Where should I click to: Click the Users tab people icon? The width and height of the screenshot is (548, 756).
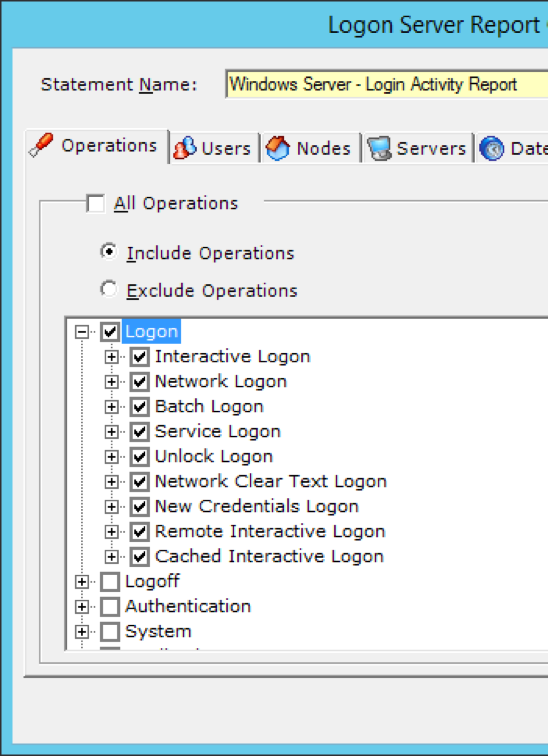click(x=185, y=148)
